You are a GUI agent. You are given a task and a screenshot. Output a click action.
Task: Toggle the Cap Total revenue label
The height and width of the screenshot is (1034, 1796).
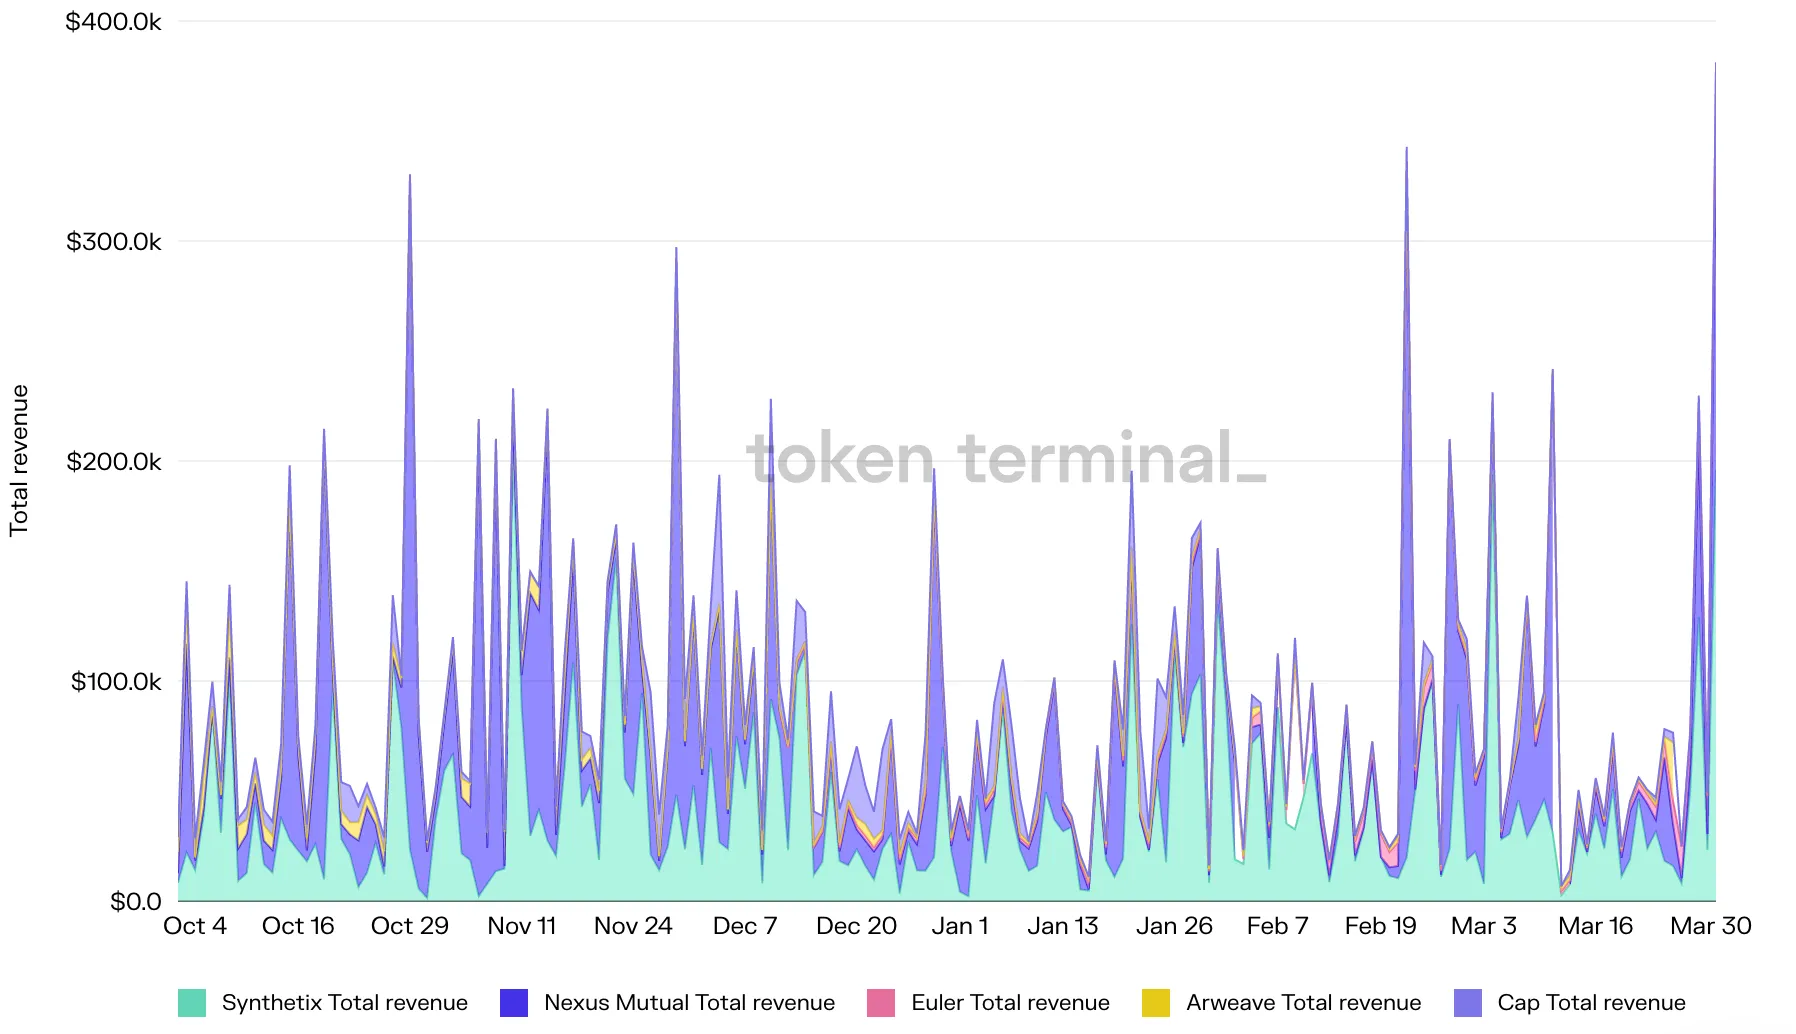[1591, 1002]
